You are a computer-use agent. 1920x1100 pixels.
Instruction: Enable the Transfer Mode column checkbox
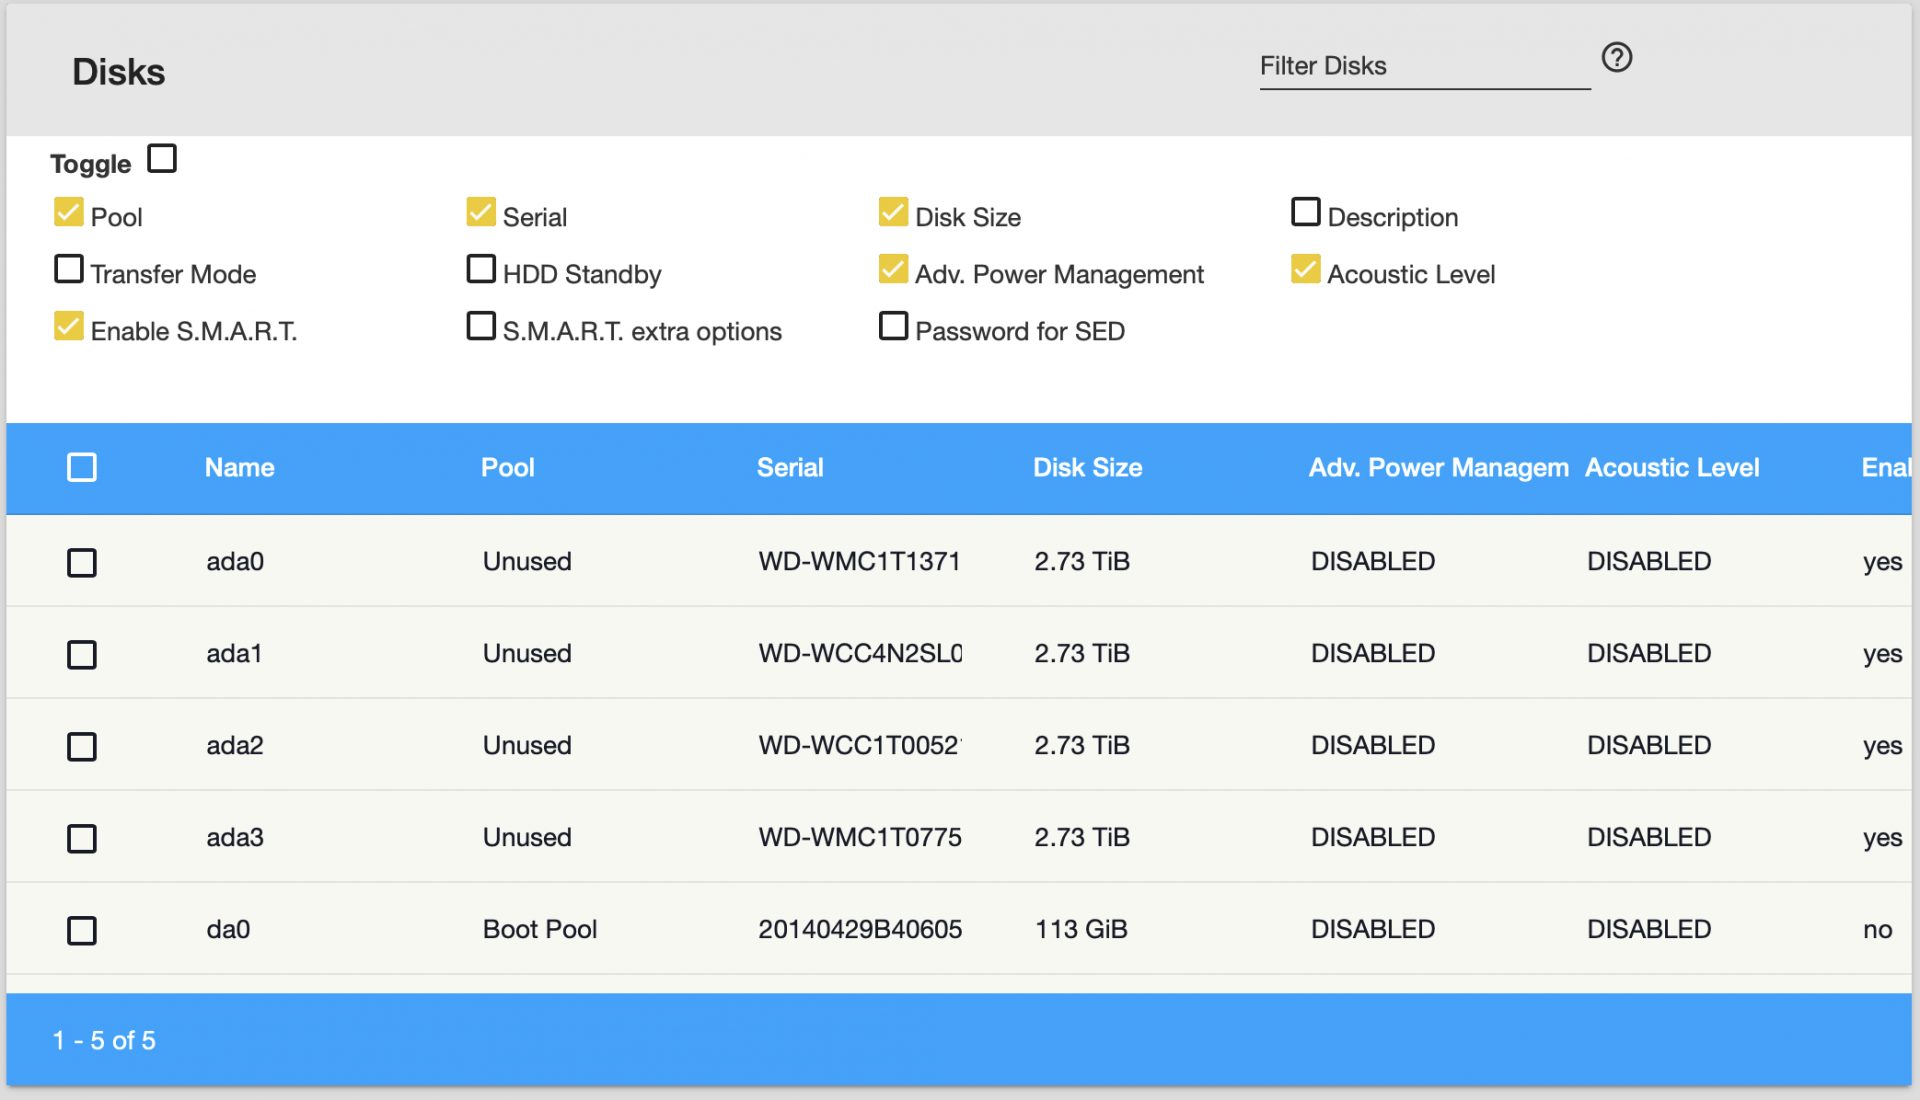[69, 269]
